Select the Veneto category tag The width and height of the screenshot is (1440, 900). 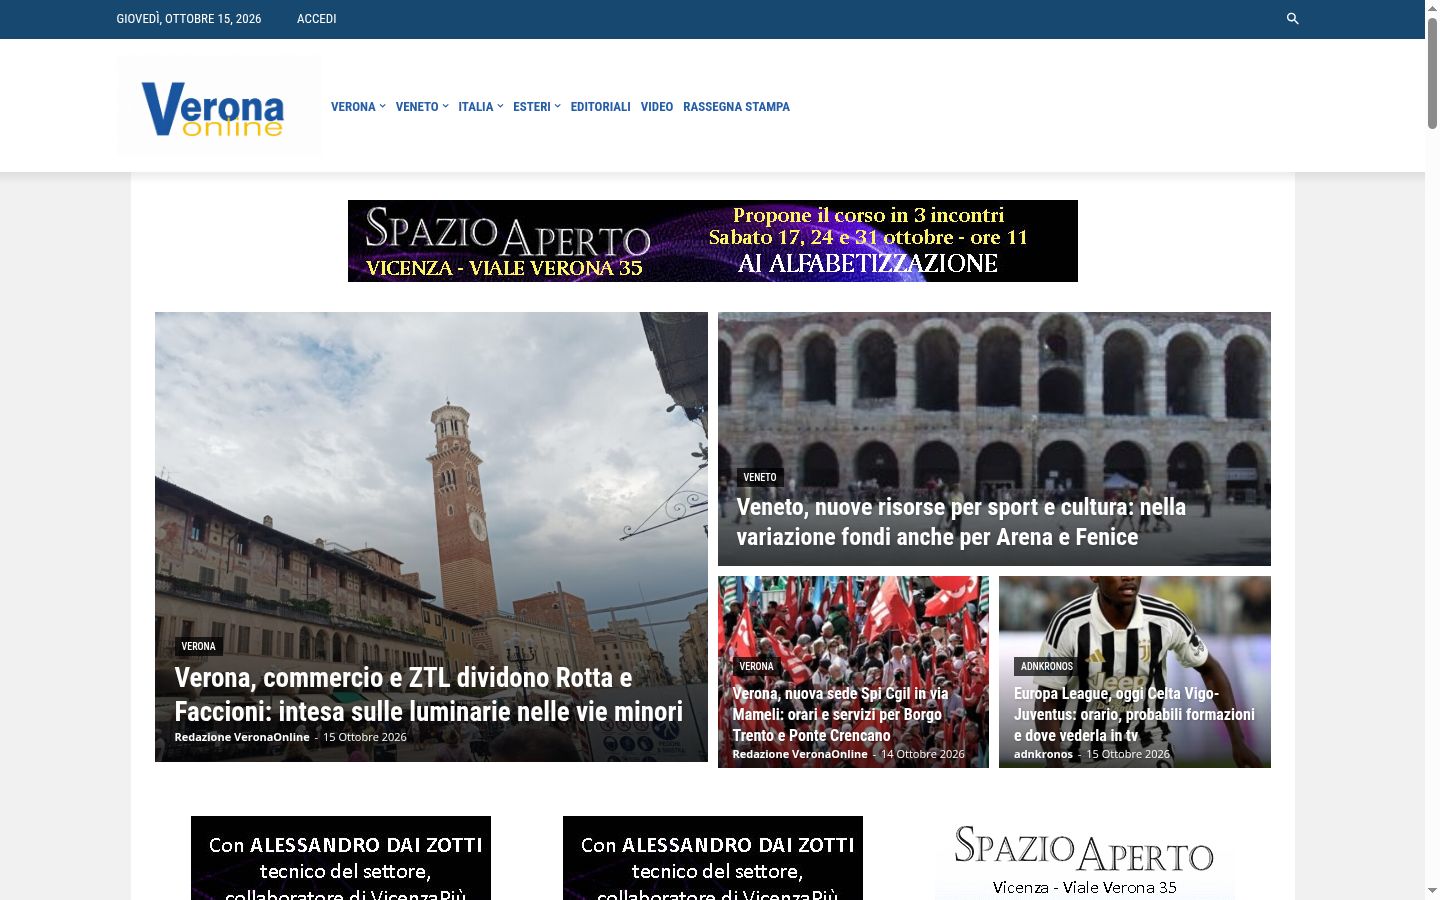[760, 477]
